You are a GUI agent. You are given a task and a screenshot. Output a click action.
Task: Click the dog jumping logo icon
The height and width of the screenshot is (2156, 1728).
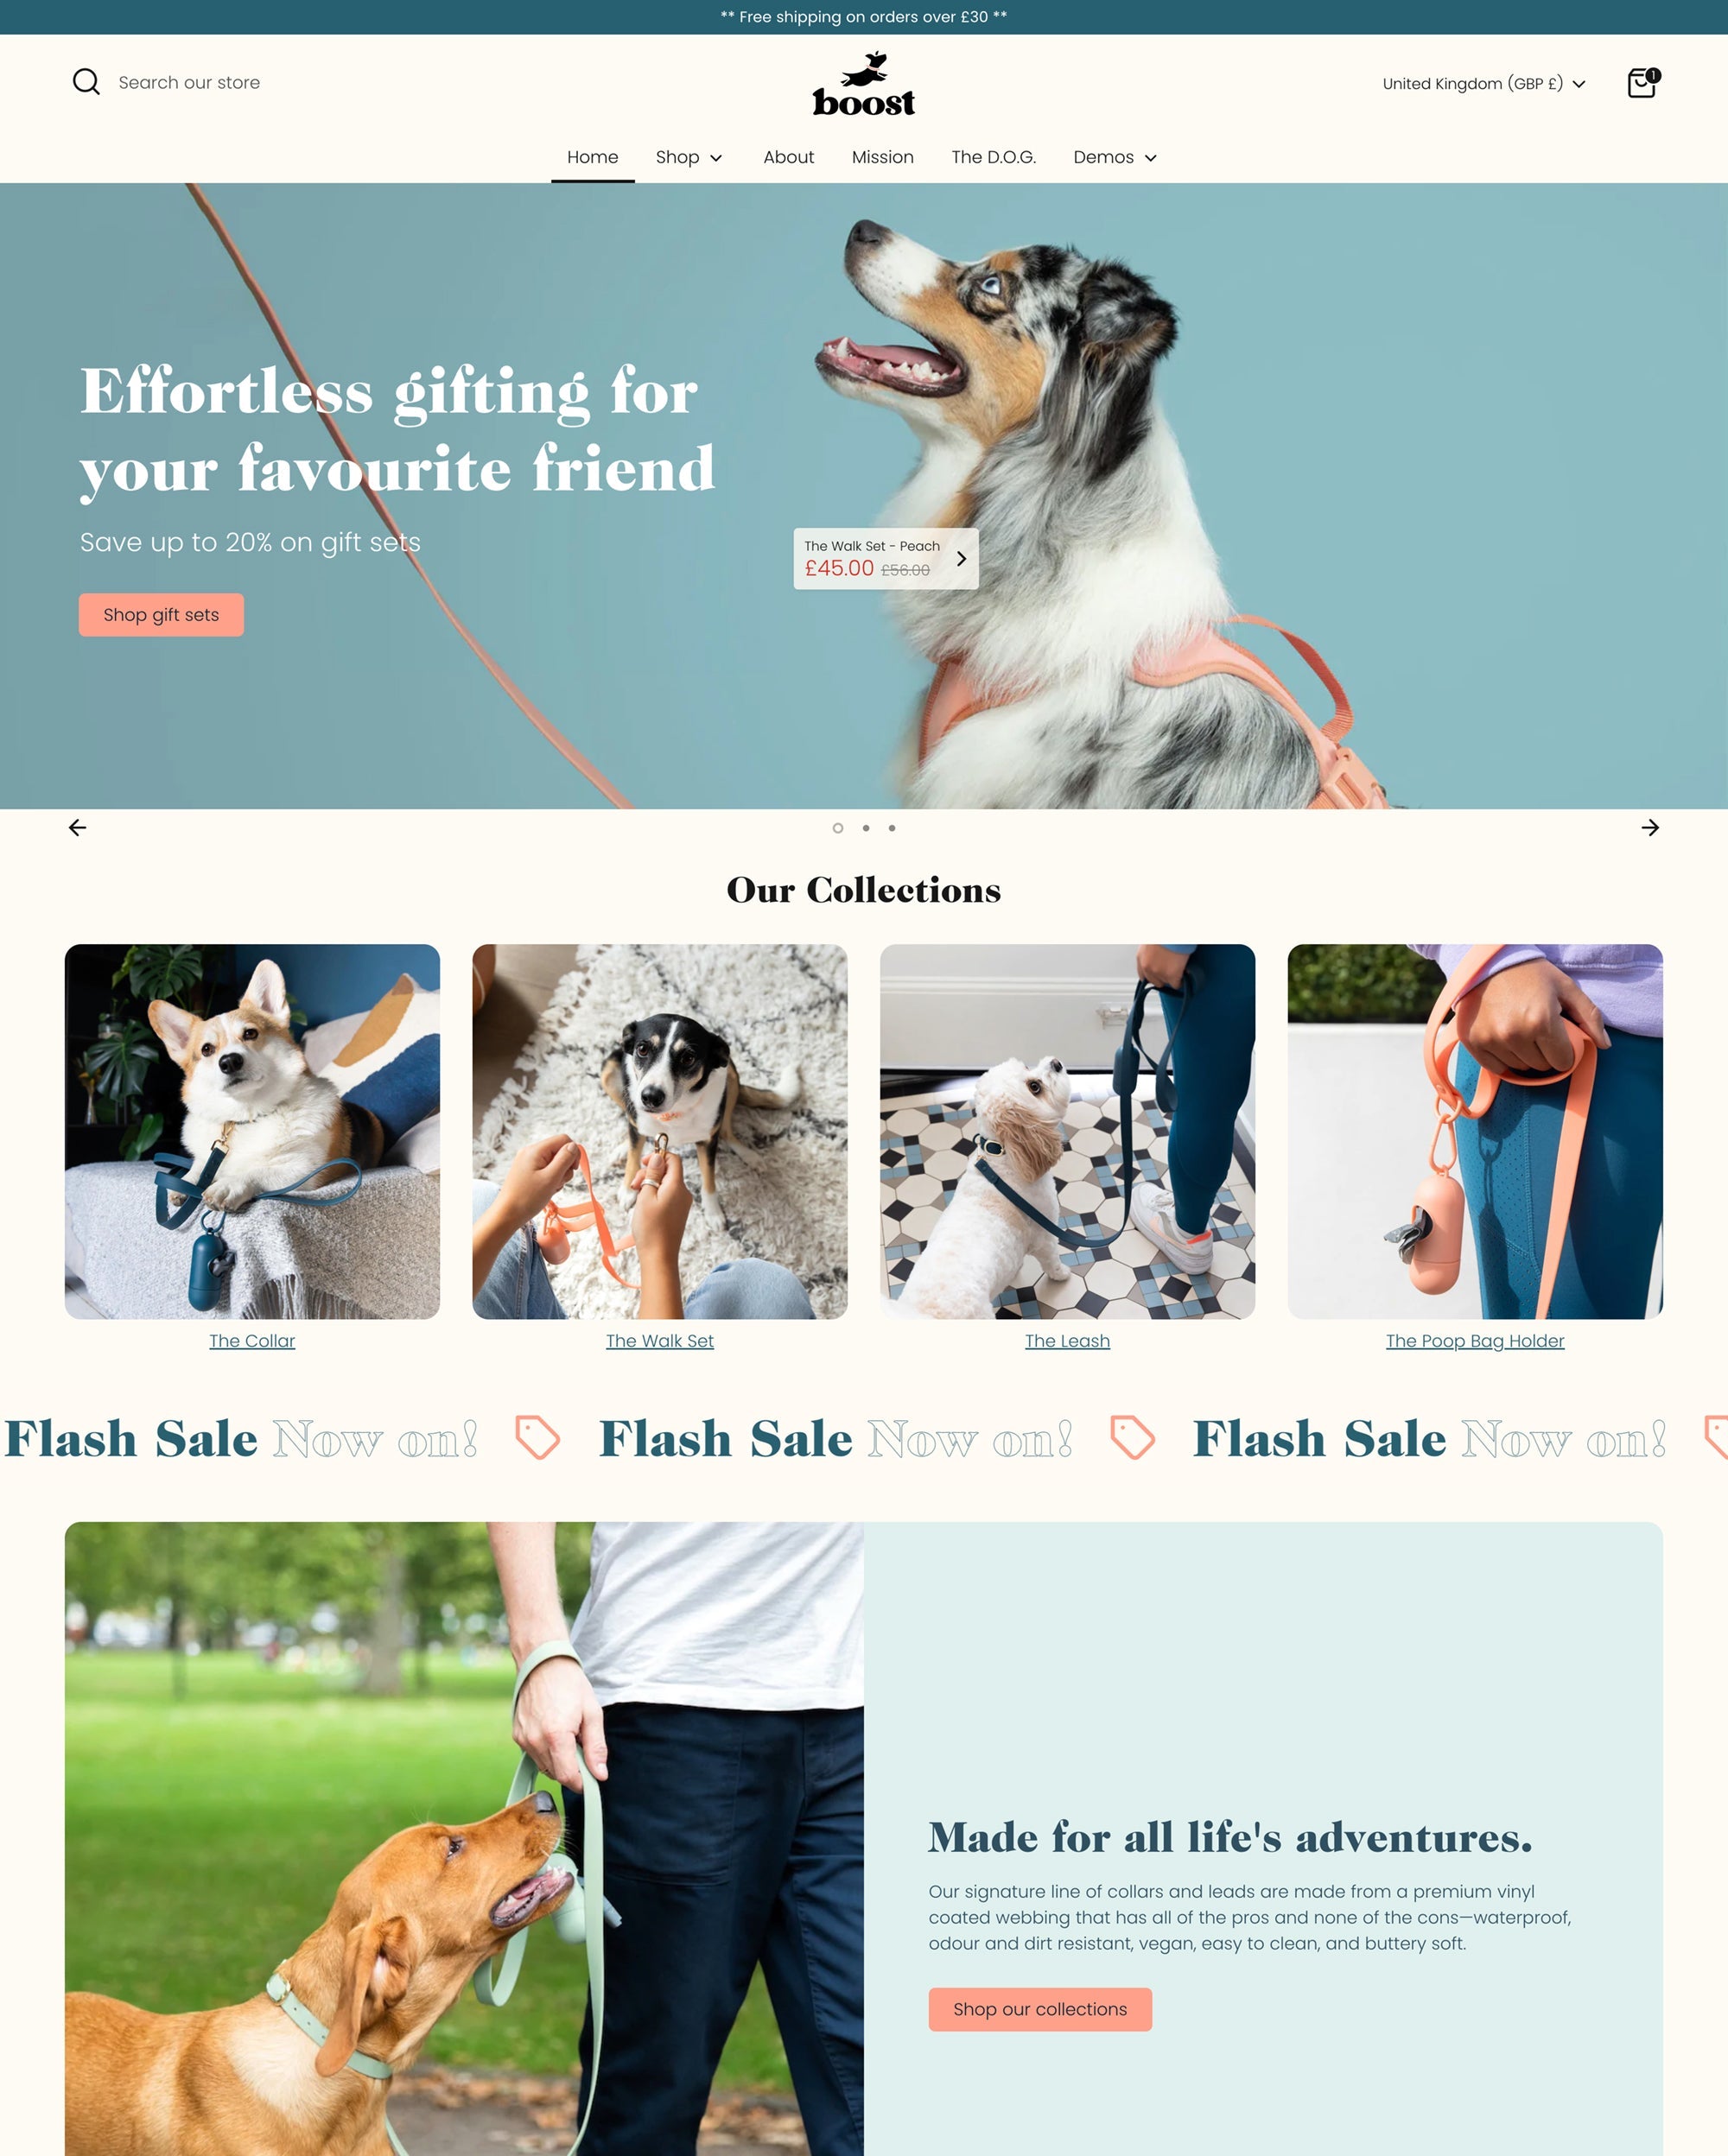[866, 67]
